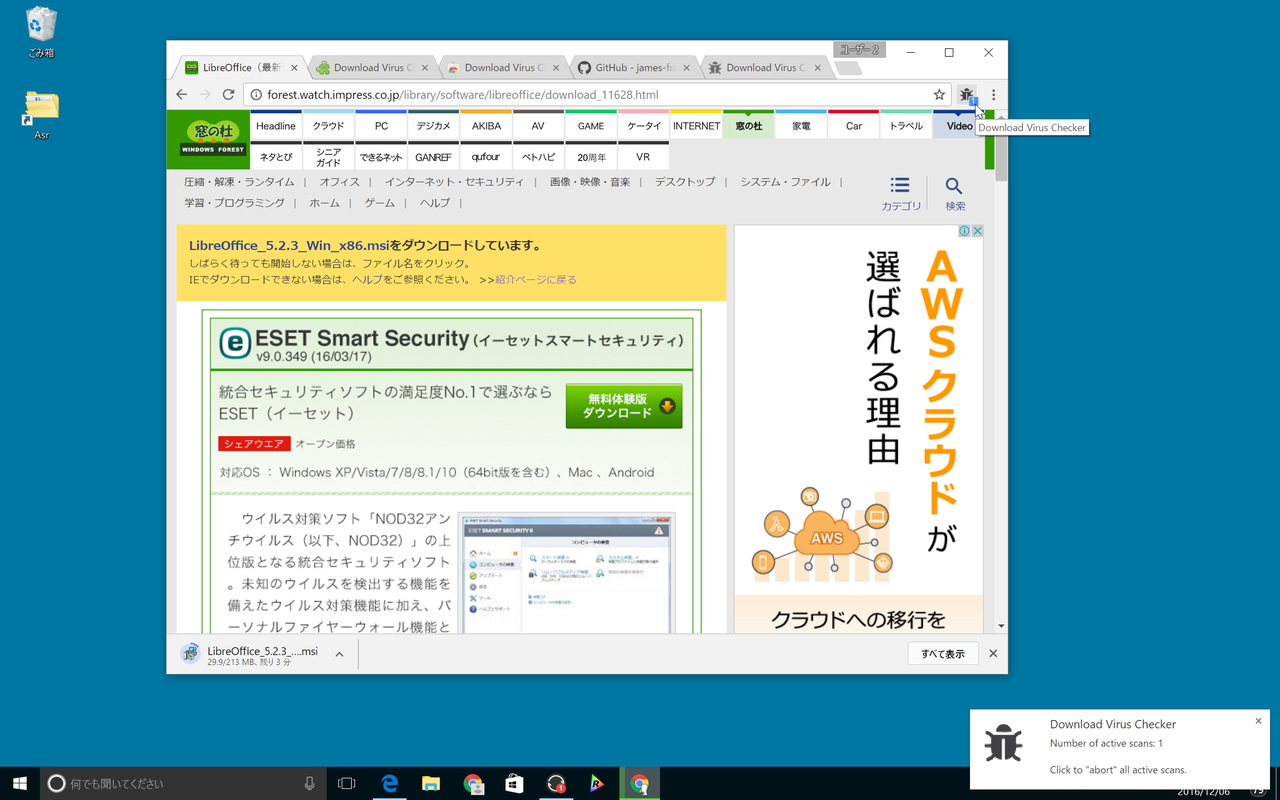Open the ユーザー2 profile menu
The height and width of the screenshot is (800, 1280).
(x=860, y=48)
